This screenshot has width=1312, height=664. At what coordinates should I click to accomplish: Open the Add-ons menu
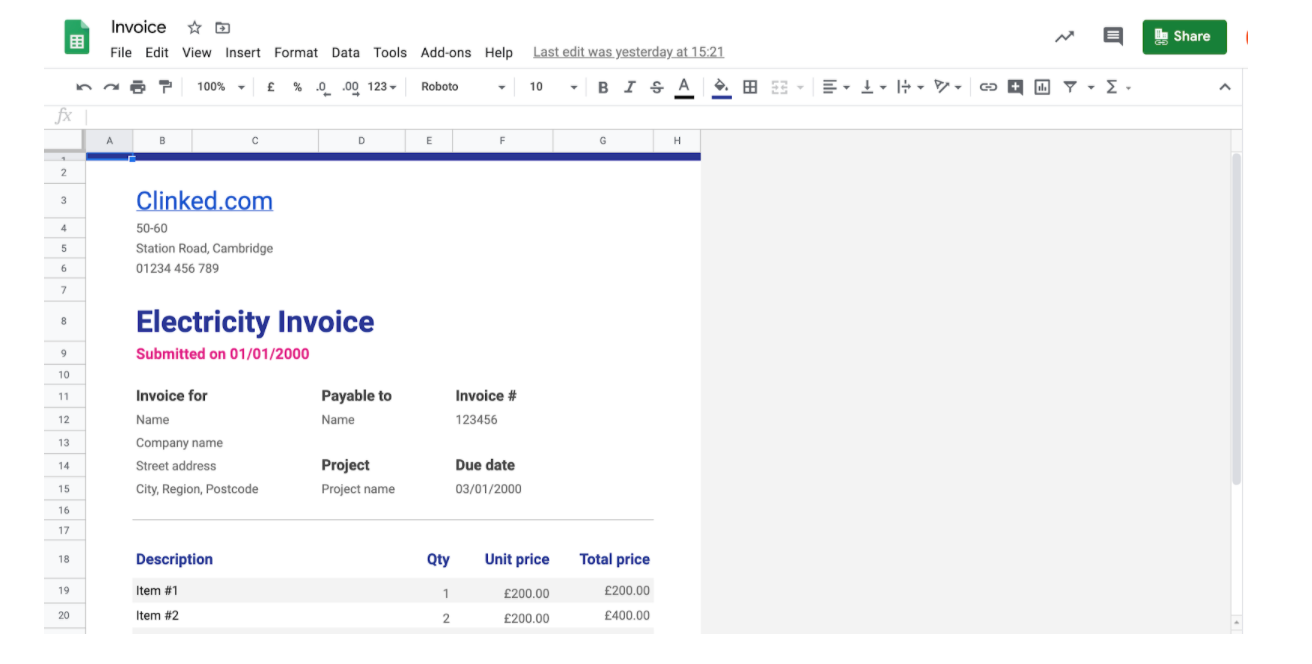point(446,52)
